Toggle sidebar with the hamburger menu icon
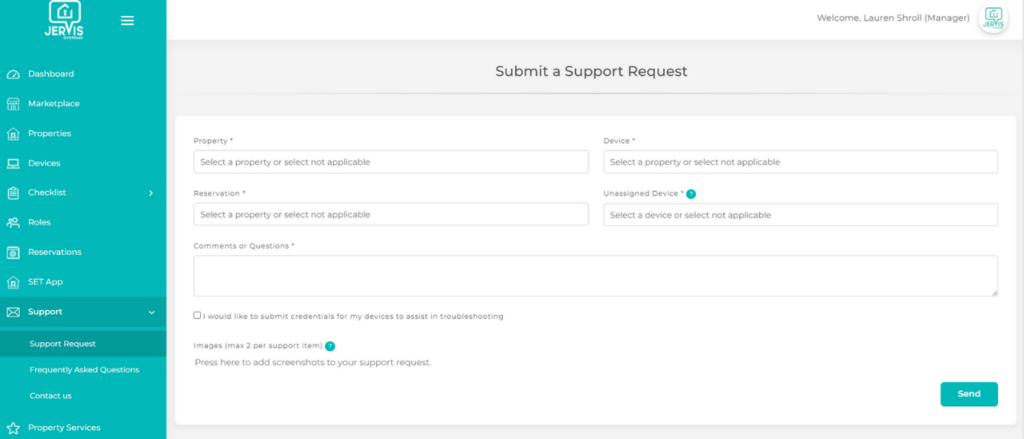1024x439 pixels. click(127, 20)
